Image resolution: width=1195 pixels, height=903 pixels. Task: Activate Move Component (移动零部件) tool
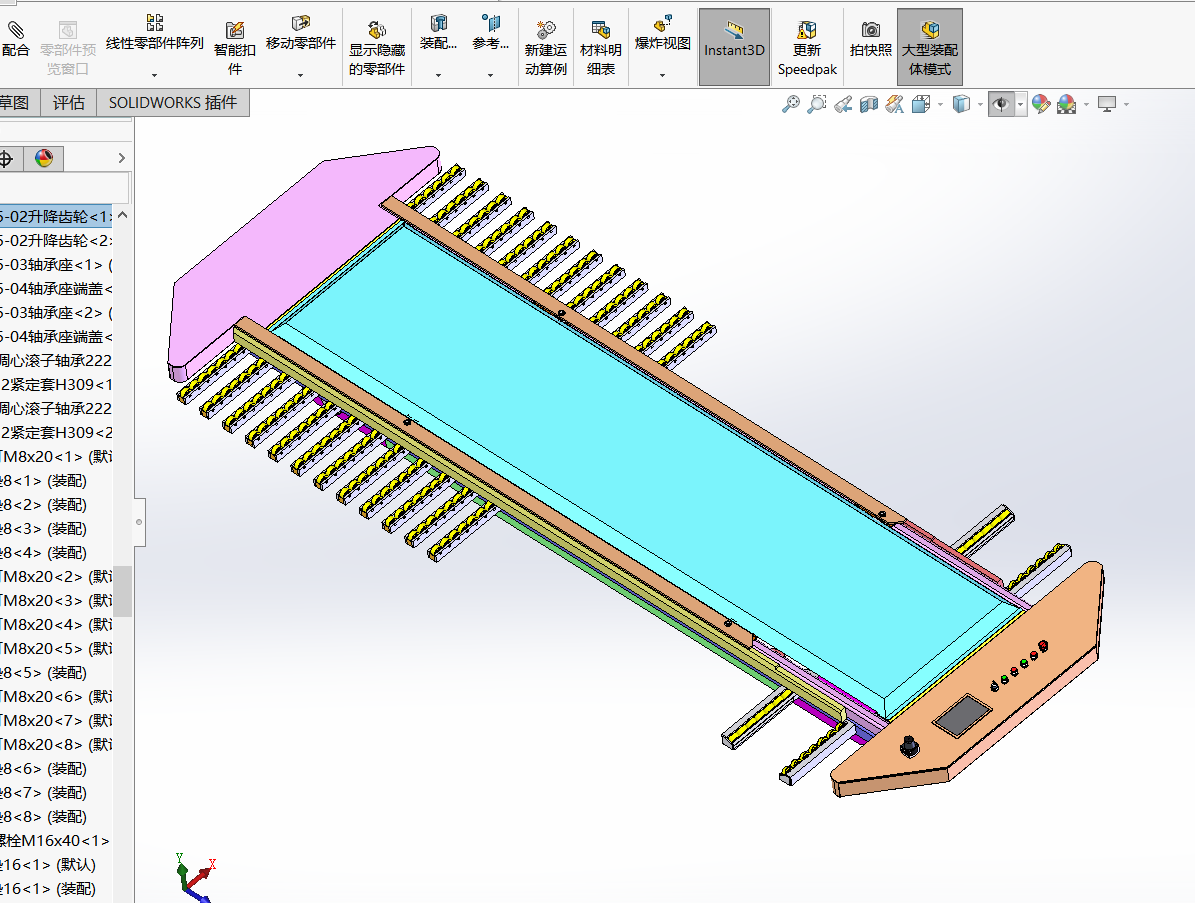pyautogui.click(x=300, y=34)
